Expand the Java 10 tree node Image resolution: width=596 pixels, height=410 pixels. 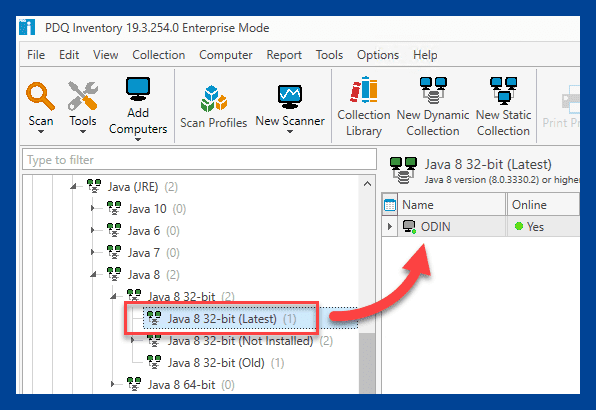[92, 208]
